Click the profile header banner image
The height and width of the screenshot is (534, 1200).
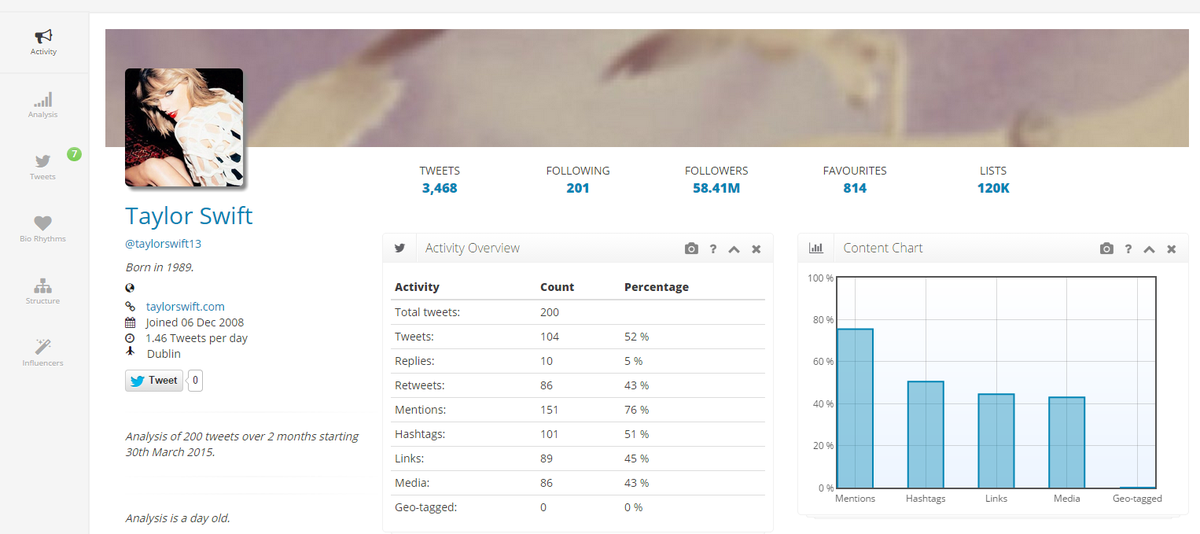[x=648, y=88]
